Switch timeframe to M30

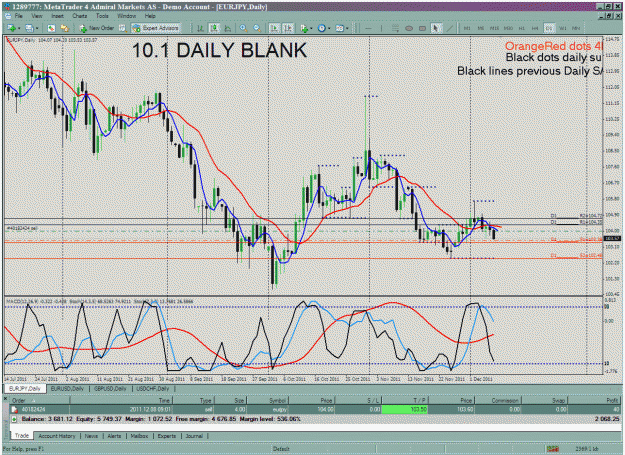508,28
